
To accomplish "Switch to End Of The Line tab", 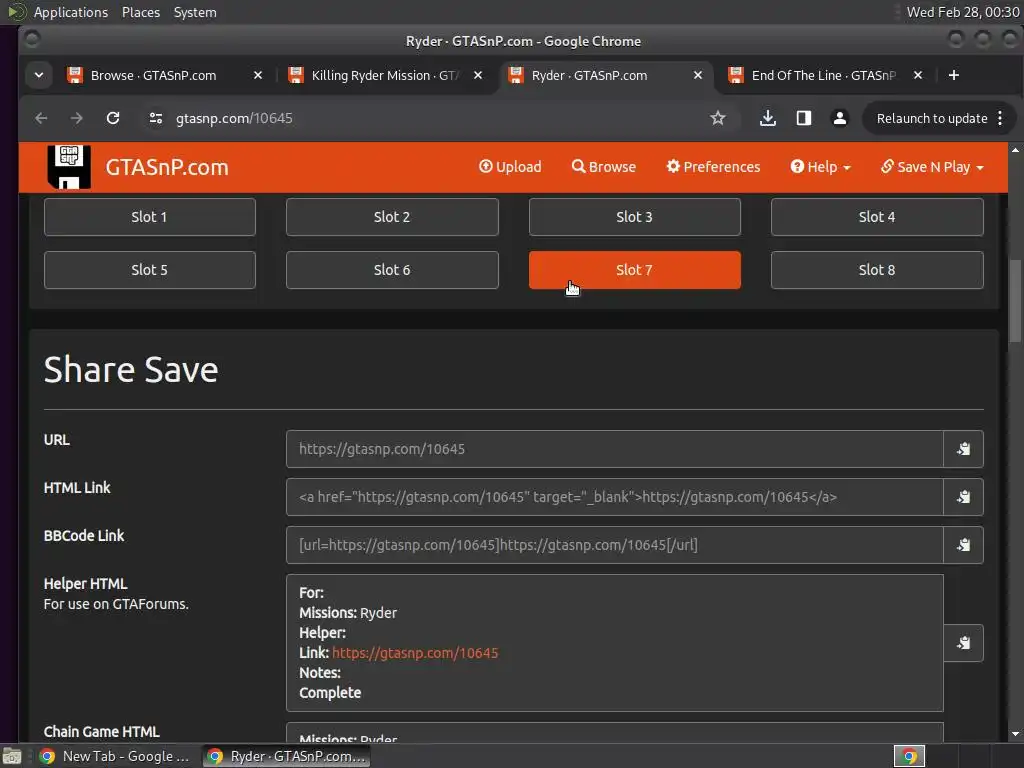I will [824, 75].
